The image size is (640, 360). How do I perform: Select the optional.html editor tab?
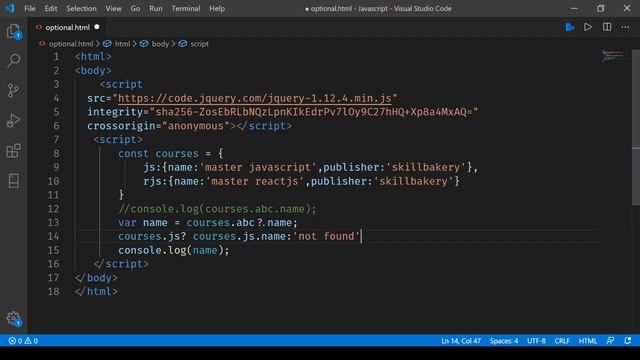click(67, 27)
